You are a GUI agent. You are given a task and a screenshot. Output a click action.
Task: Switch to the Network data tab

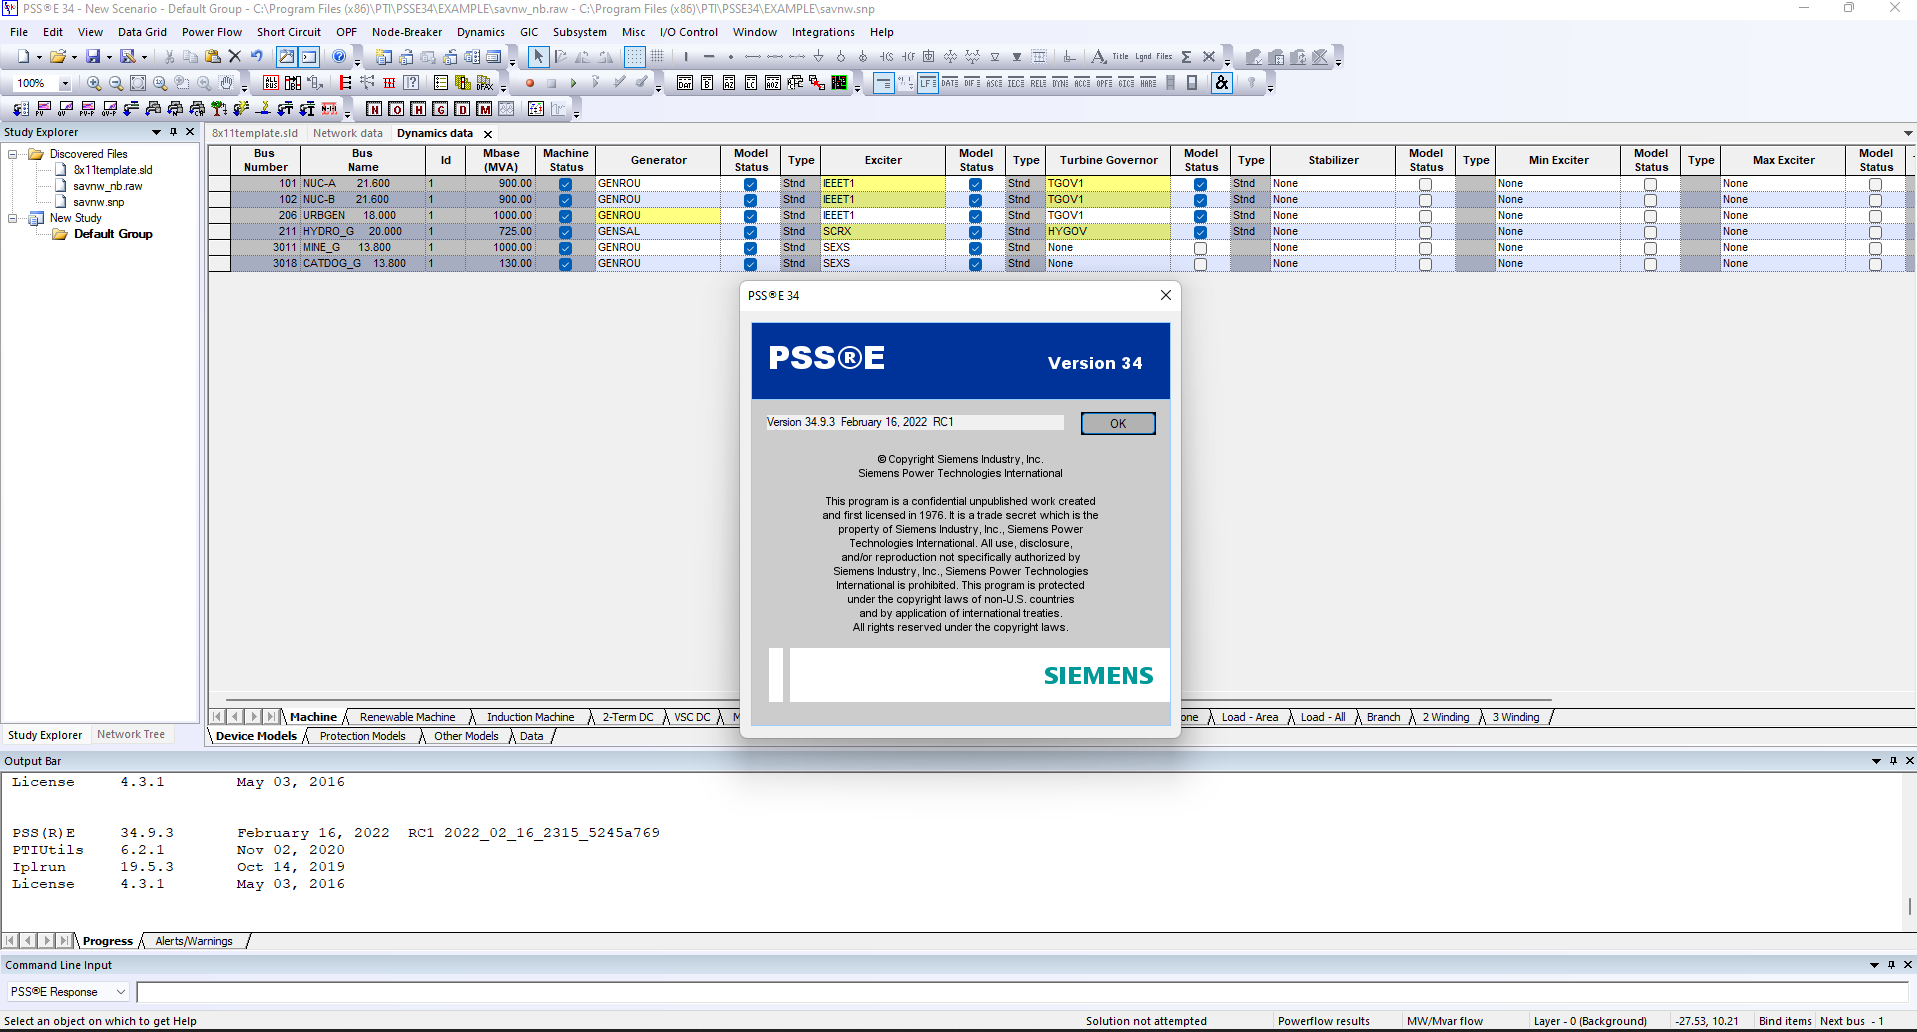pyautogui.click(x=348, y=133)
